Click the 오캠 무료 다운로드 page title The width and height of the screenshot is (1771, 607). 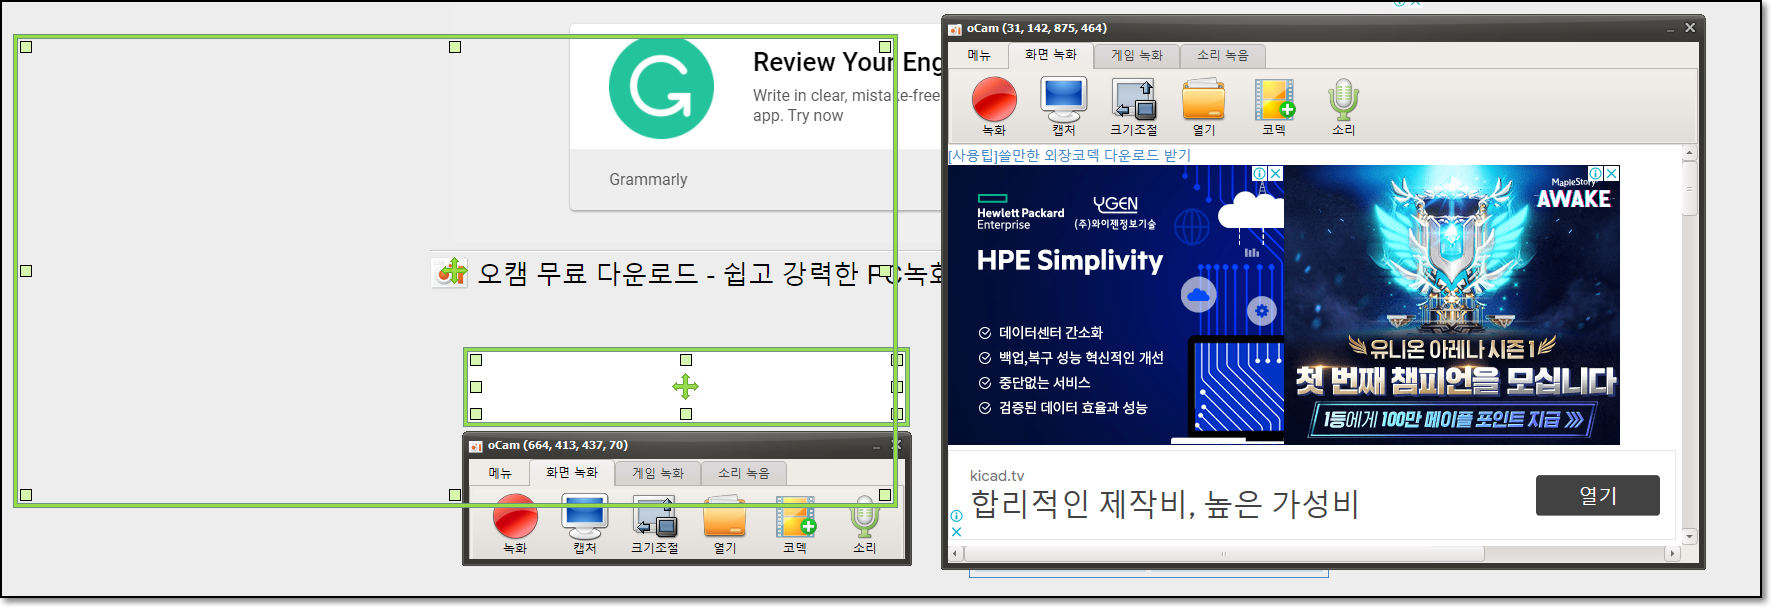710,273
